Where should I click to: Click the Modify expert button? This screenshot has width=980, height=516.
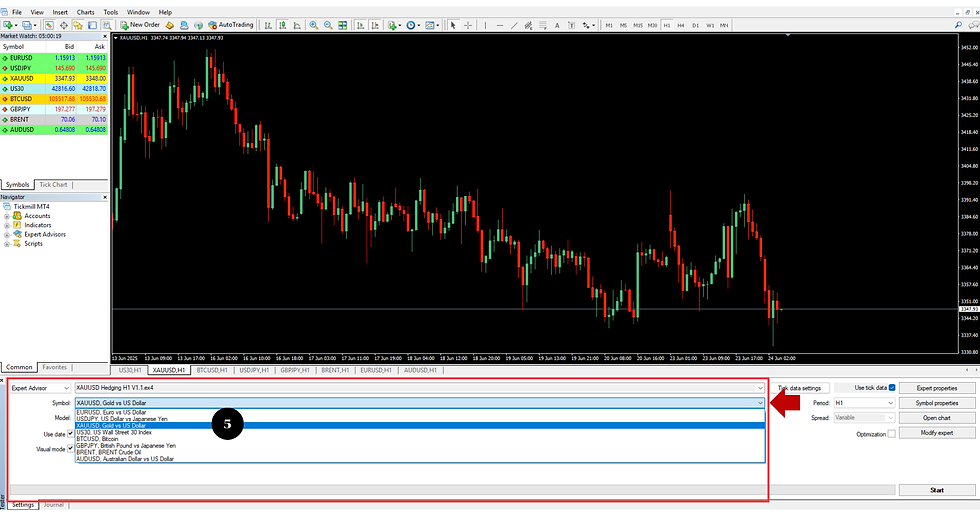[937, 432]
